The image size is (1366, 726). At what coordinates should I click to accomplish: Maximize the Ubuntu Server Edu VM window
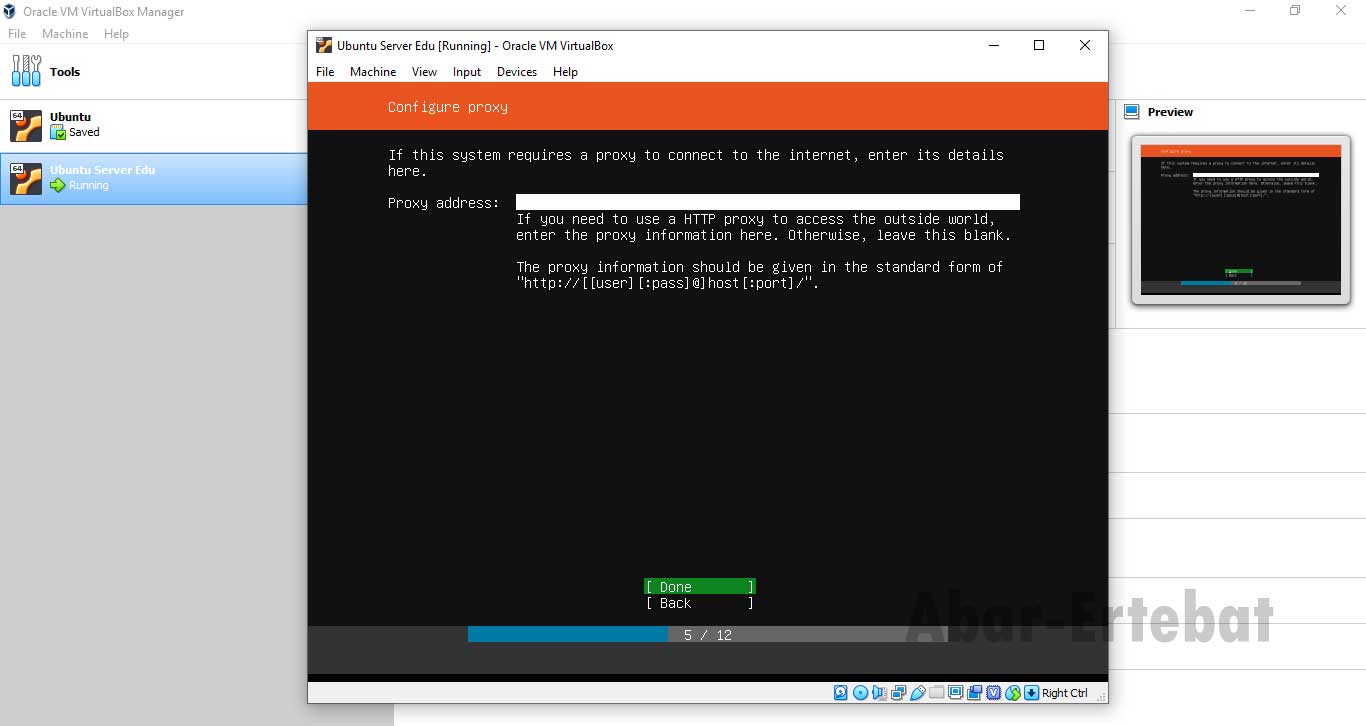pyautogui.click(x=1039, y=45)
